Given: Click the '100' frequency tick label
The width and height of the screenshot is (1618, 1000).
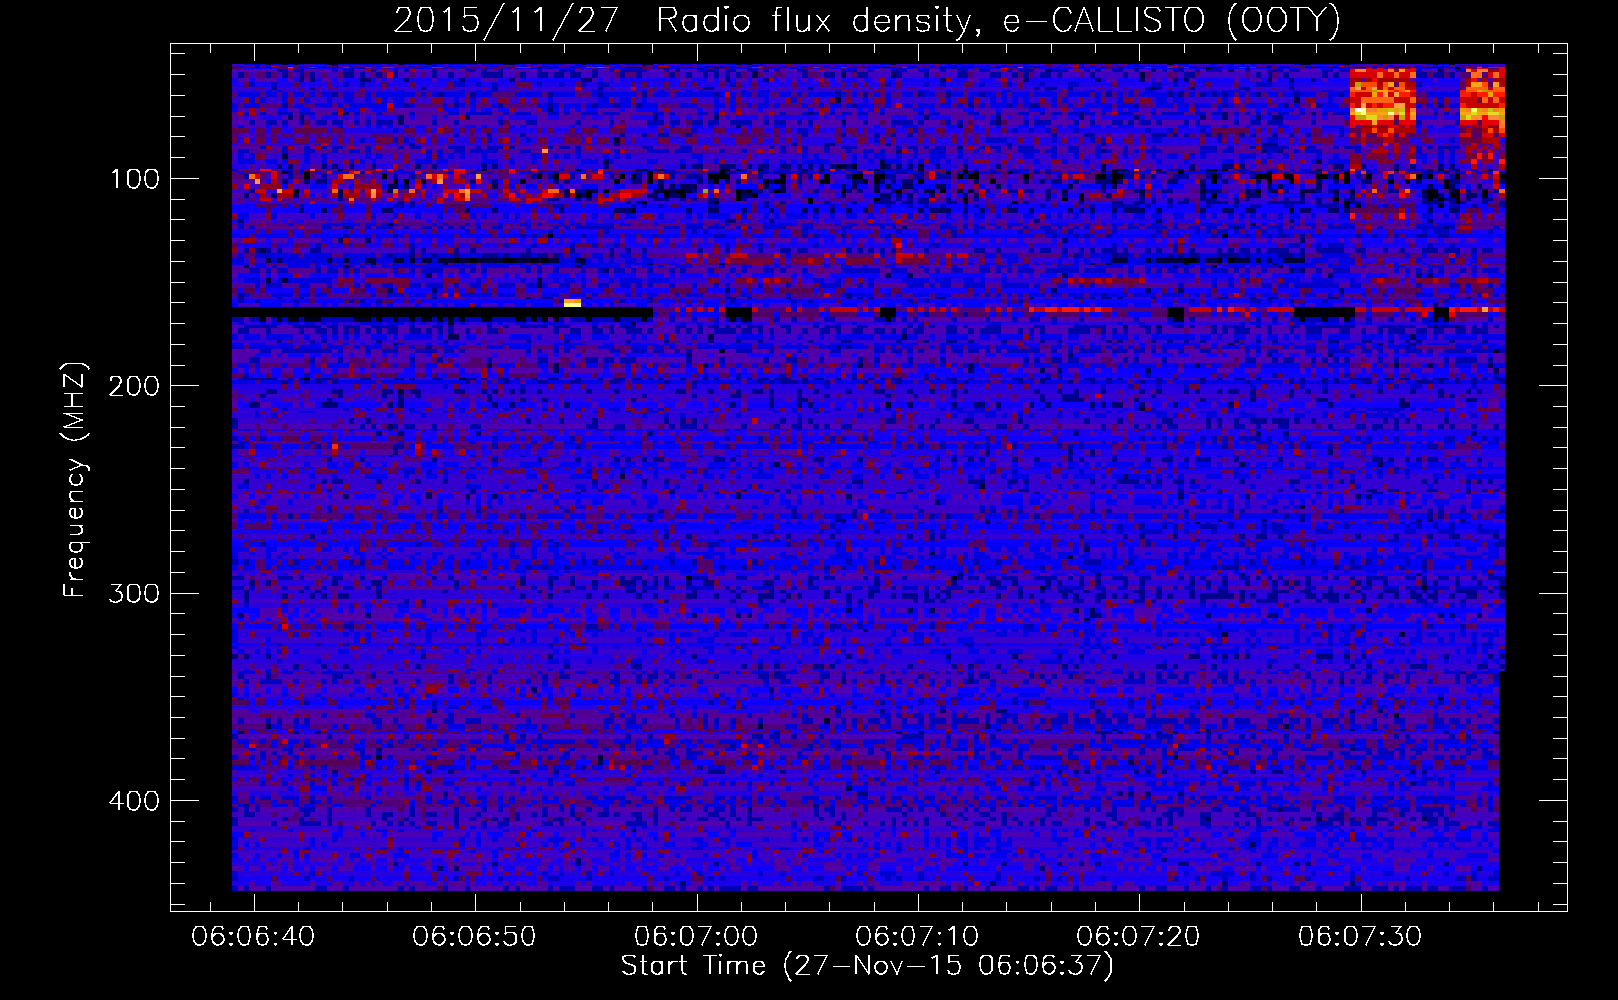Looking at the screenshot, I should click(x=135, y=179).
